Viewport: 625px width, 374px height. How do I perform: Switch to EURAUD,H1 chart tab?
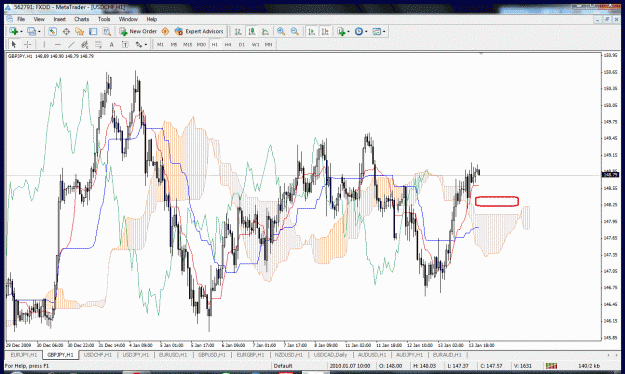pyautogui.click(x=447, y=354)
